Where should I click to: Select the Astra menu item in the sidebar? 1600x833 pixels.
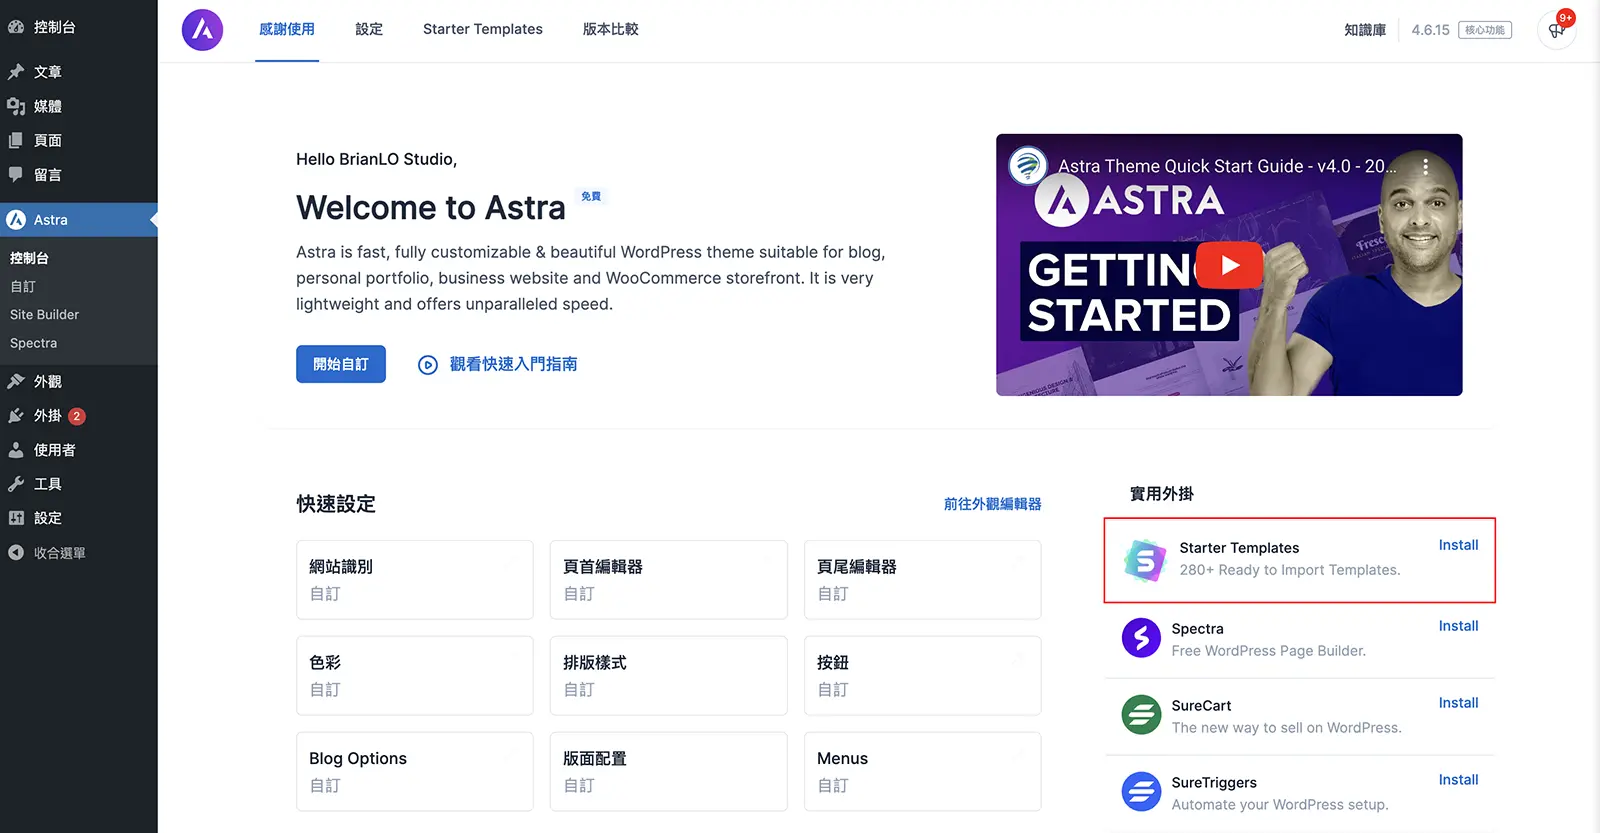tap(79, 220)
